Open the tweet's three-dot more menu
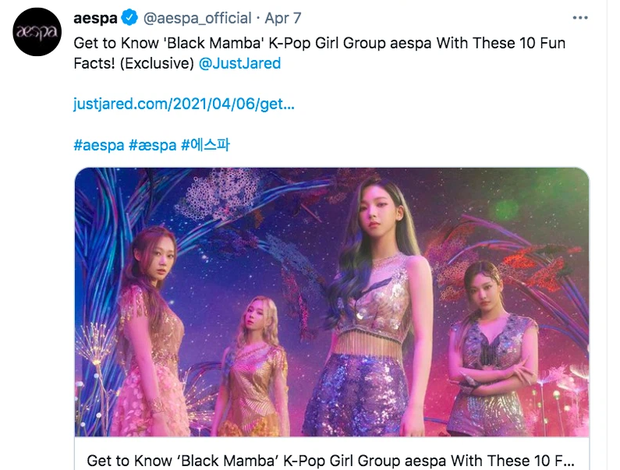The image size is (620, 470). [579, 18]
